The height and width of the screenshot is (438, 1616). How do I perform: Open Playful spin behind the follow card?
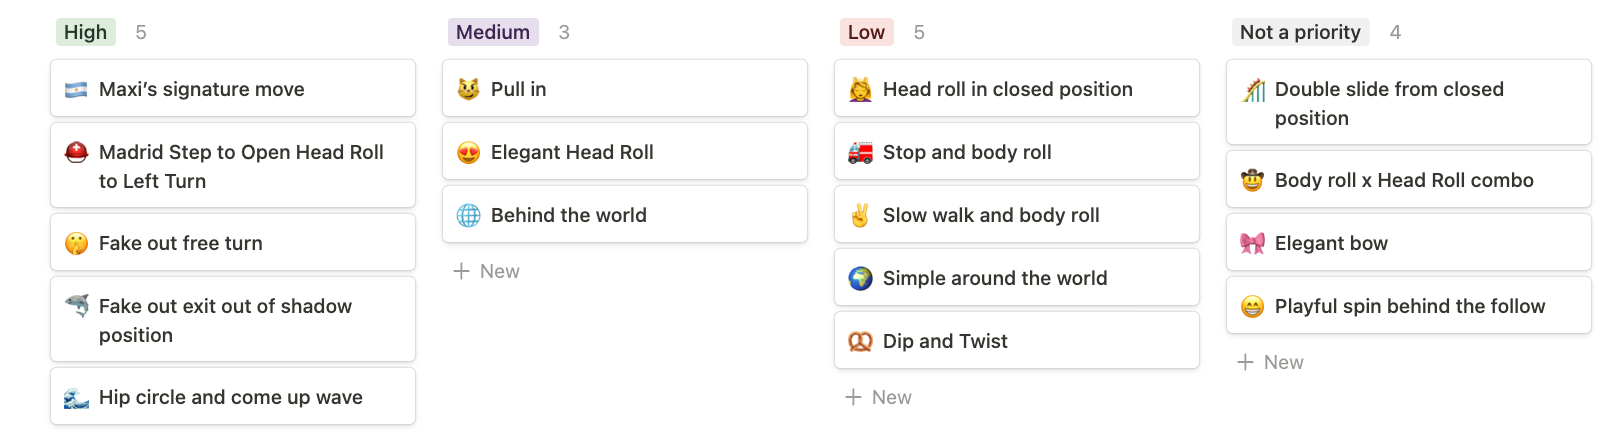[x=1409, y=306]
